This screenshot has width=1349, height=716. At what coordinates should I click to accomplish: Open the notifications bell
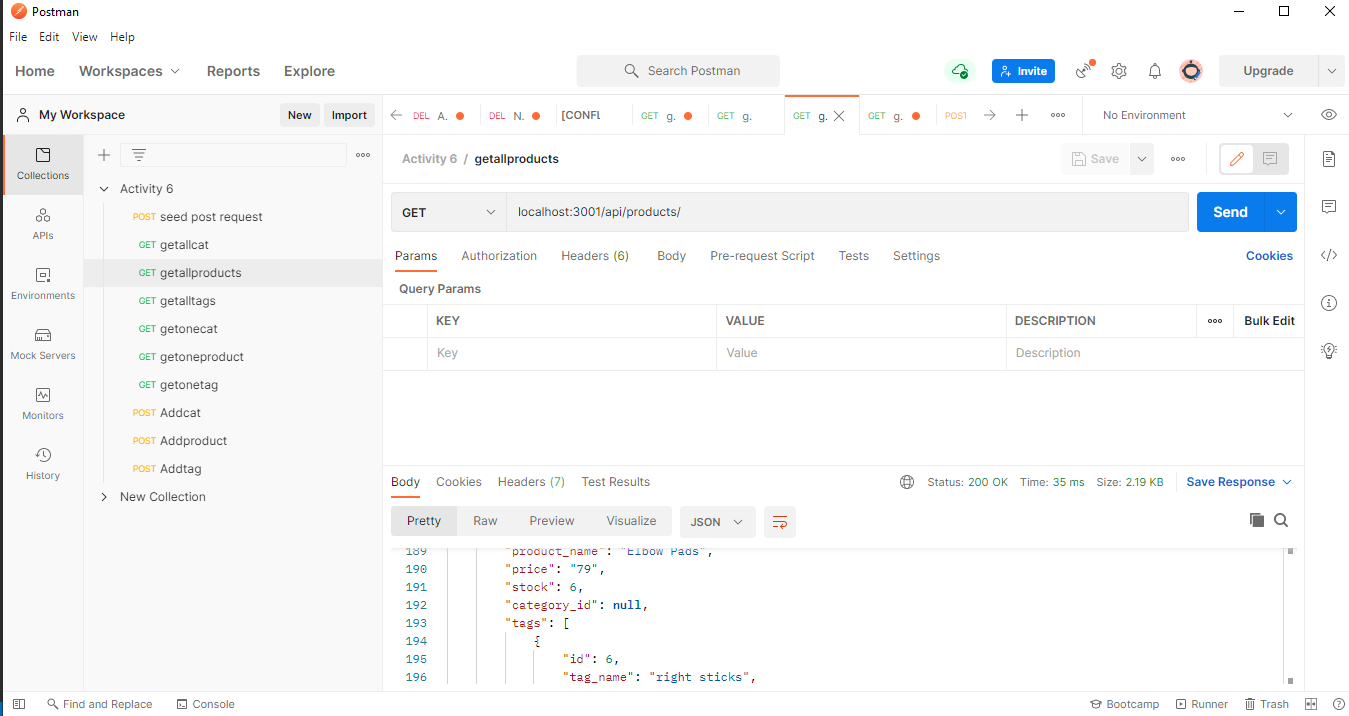(x=1154, y=70)
